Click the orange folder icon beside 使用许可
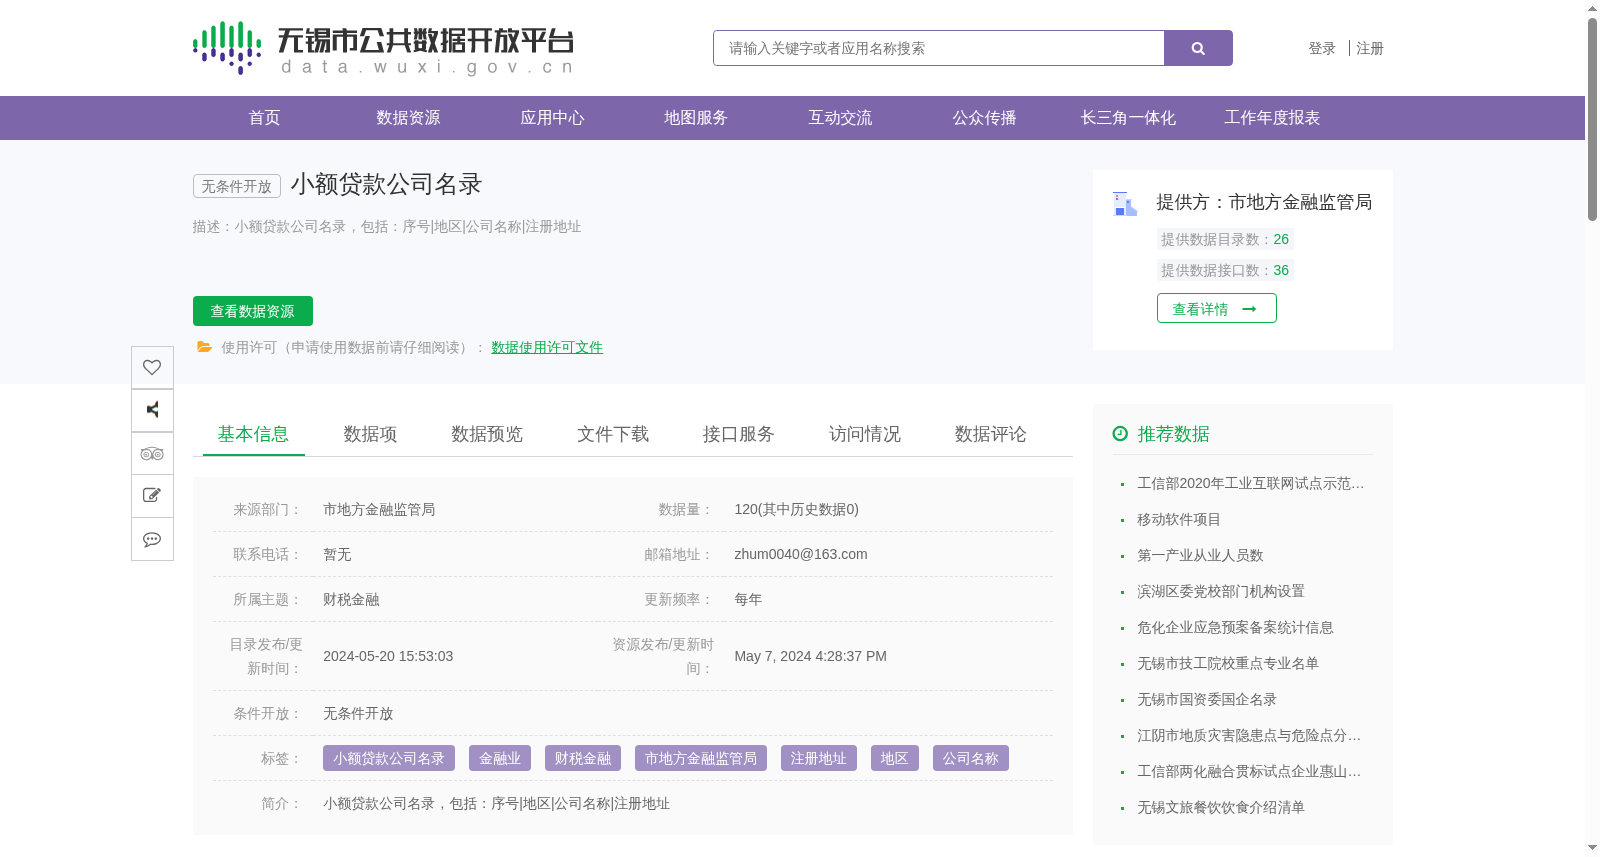 tap(204, 347)
